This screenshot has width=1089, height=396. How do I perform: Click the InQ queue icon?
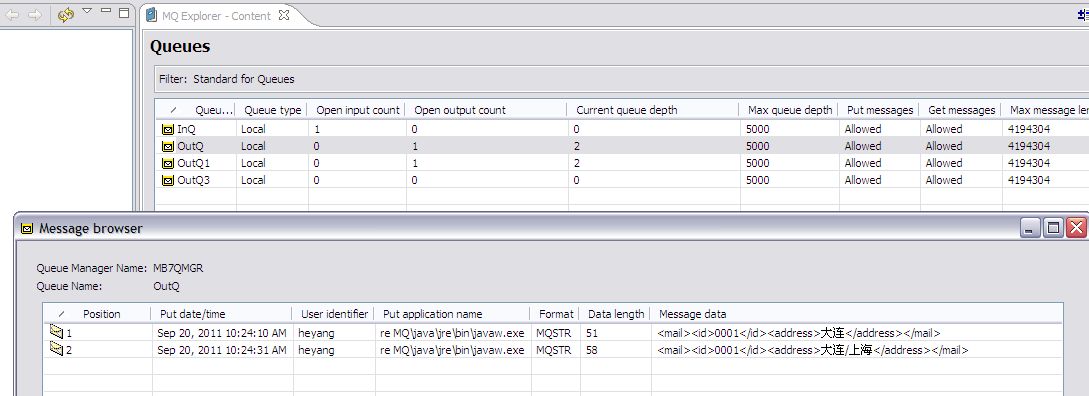pos(167,129)
